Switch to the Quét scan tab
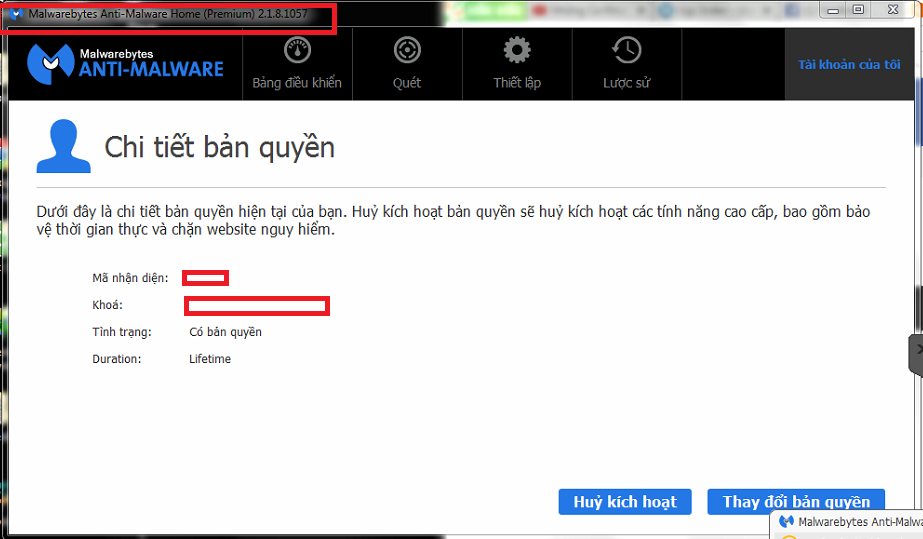 (x=407, y=64)
